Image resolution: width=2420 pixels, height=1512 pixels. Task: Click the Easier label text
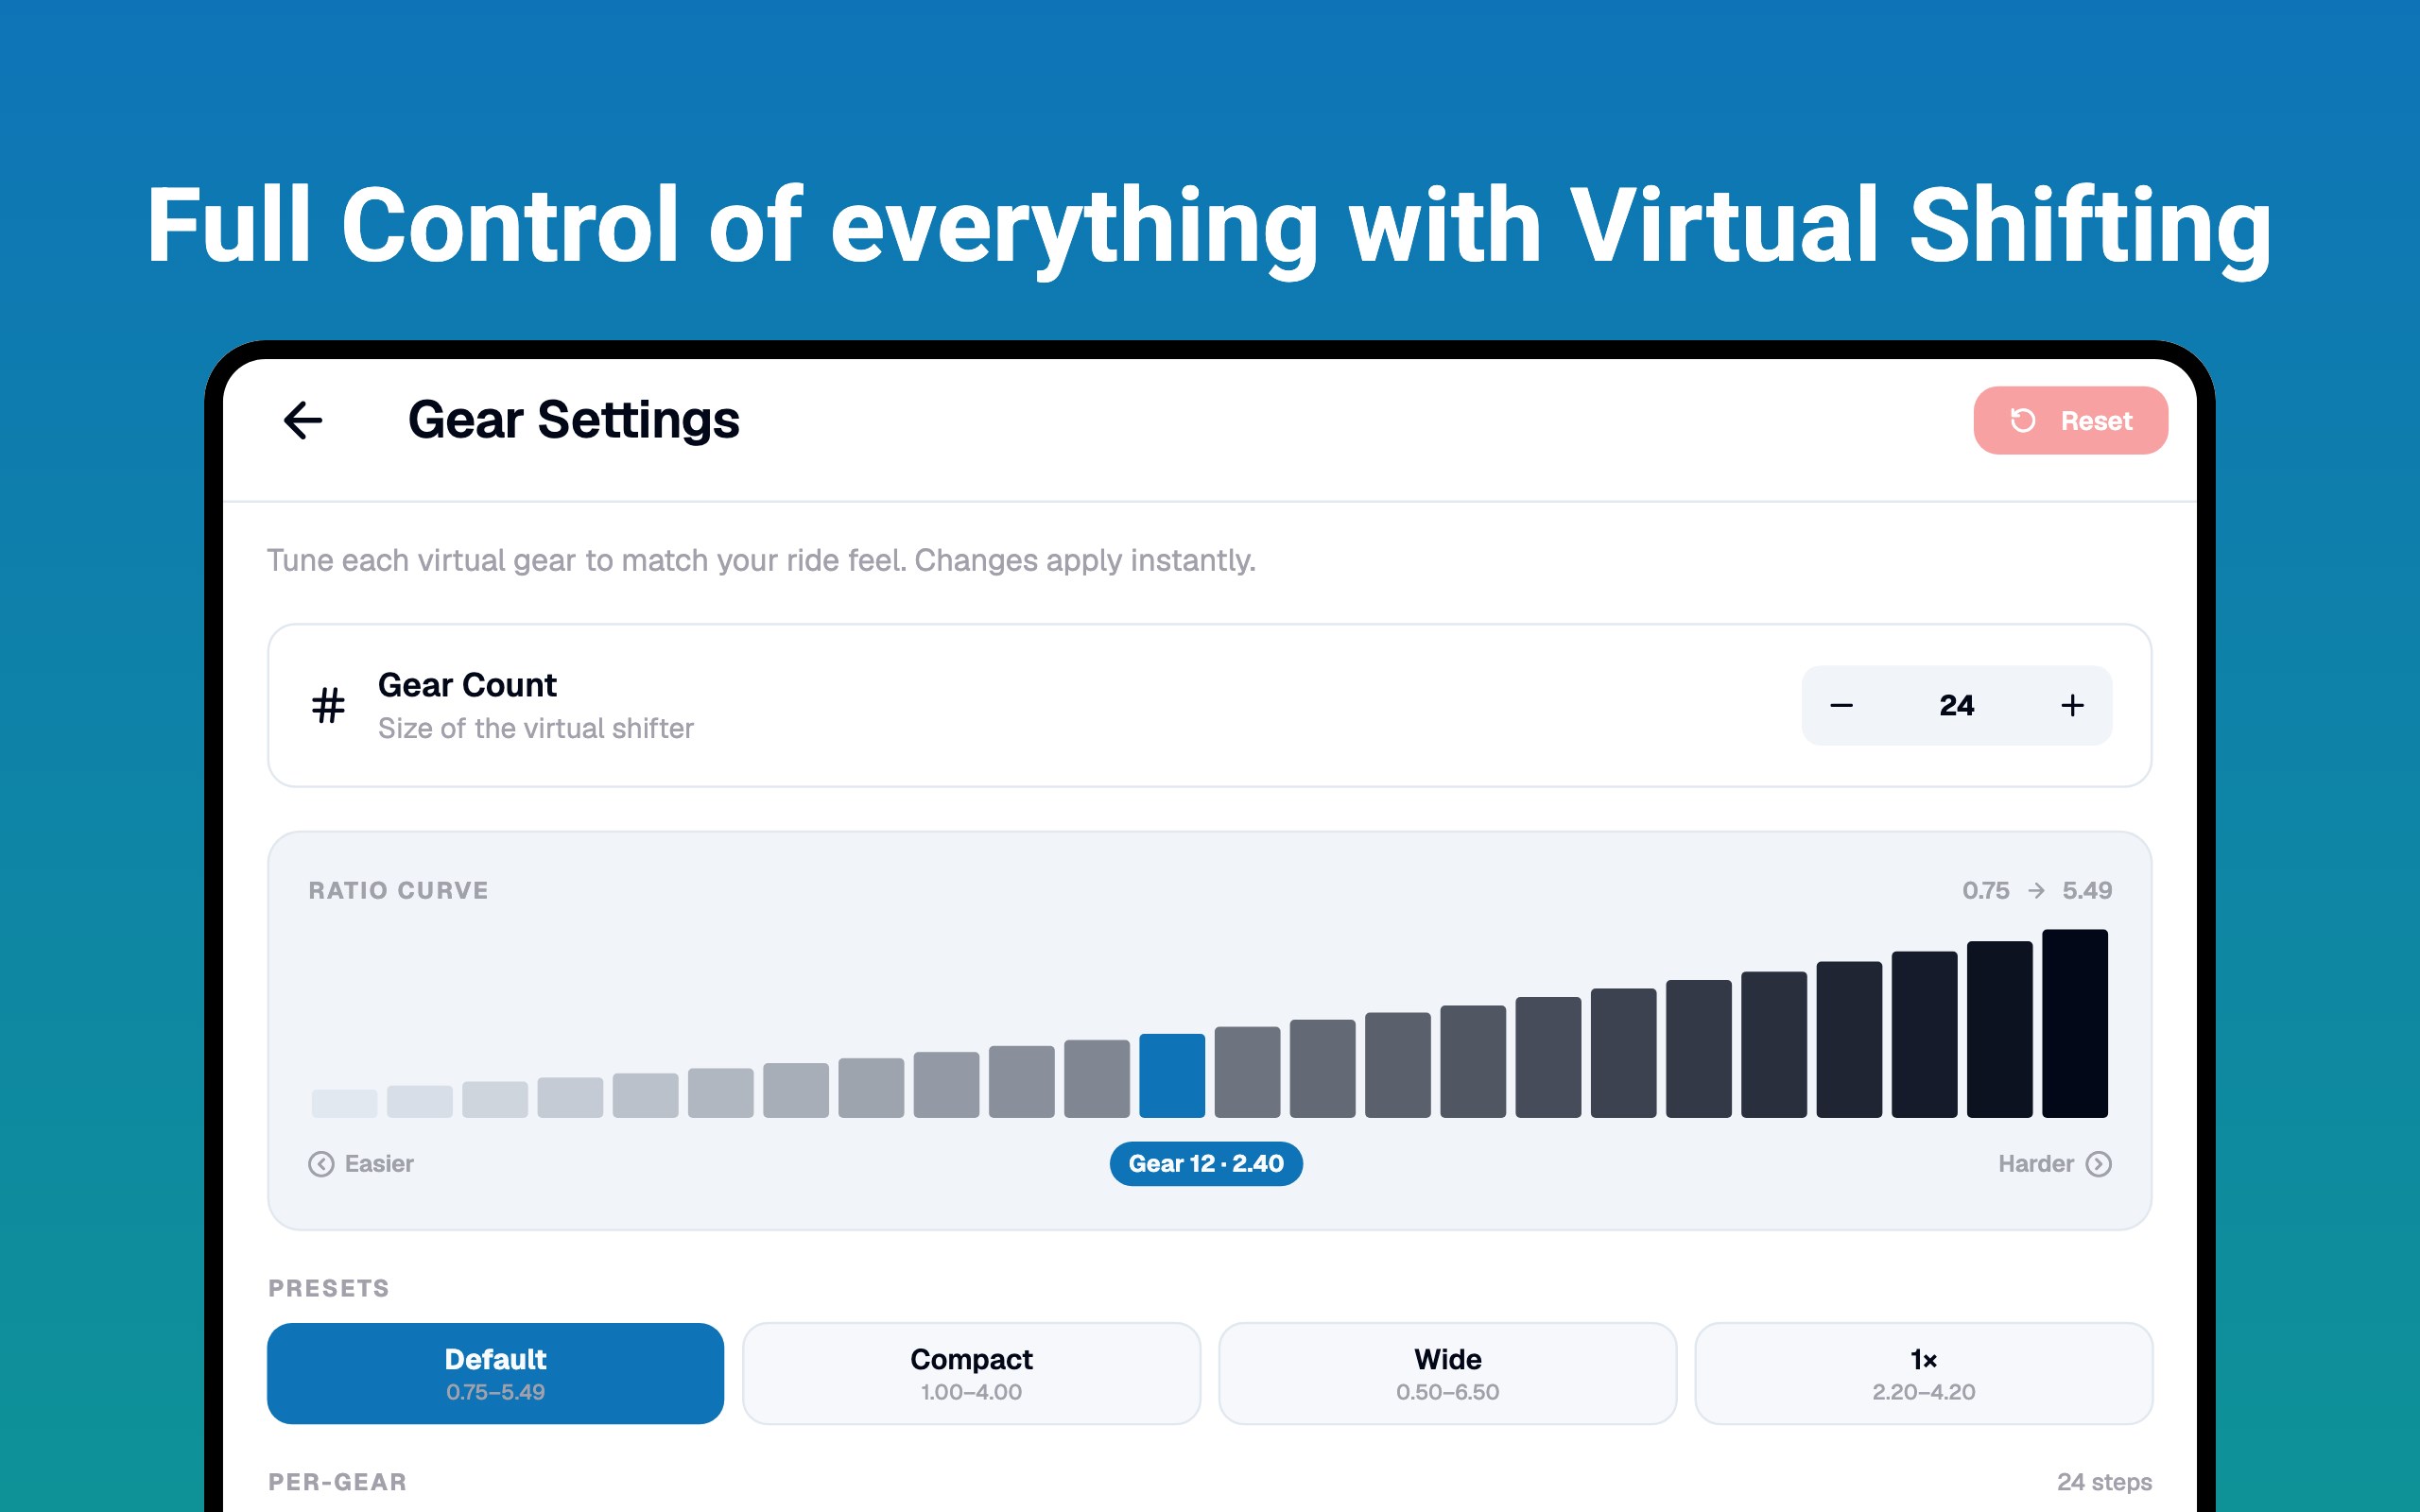pyautogui.click(x=379, y=1164)
